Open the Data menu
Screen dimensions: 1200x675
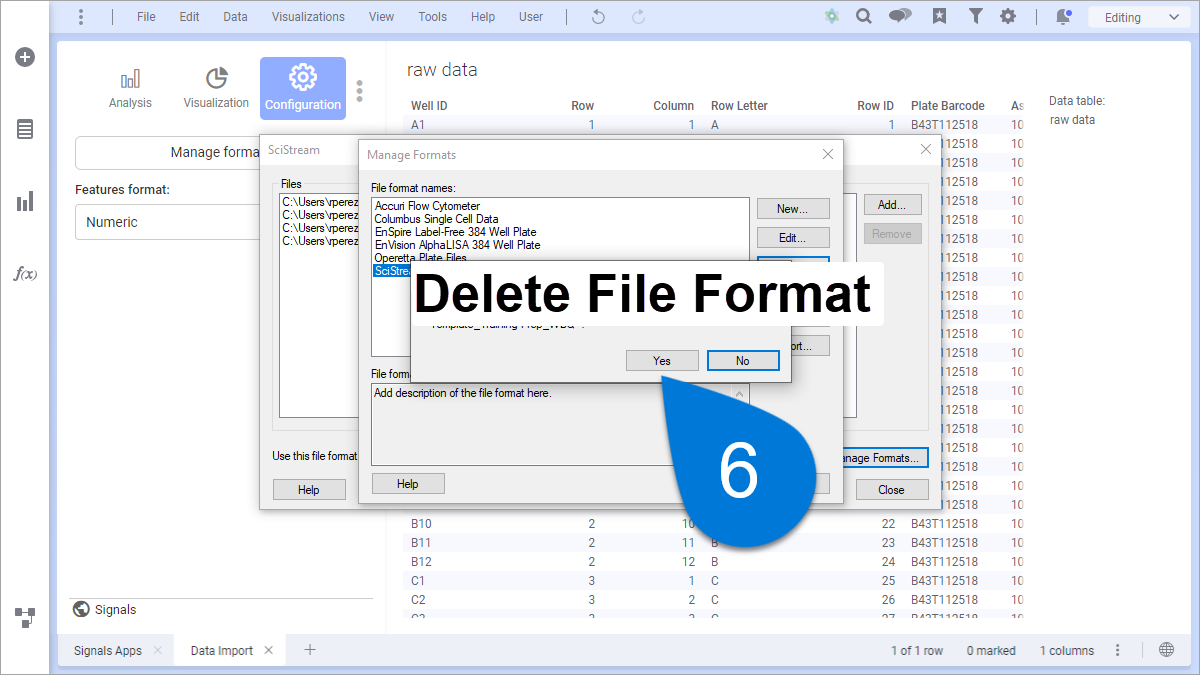click(235, 17)
